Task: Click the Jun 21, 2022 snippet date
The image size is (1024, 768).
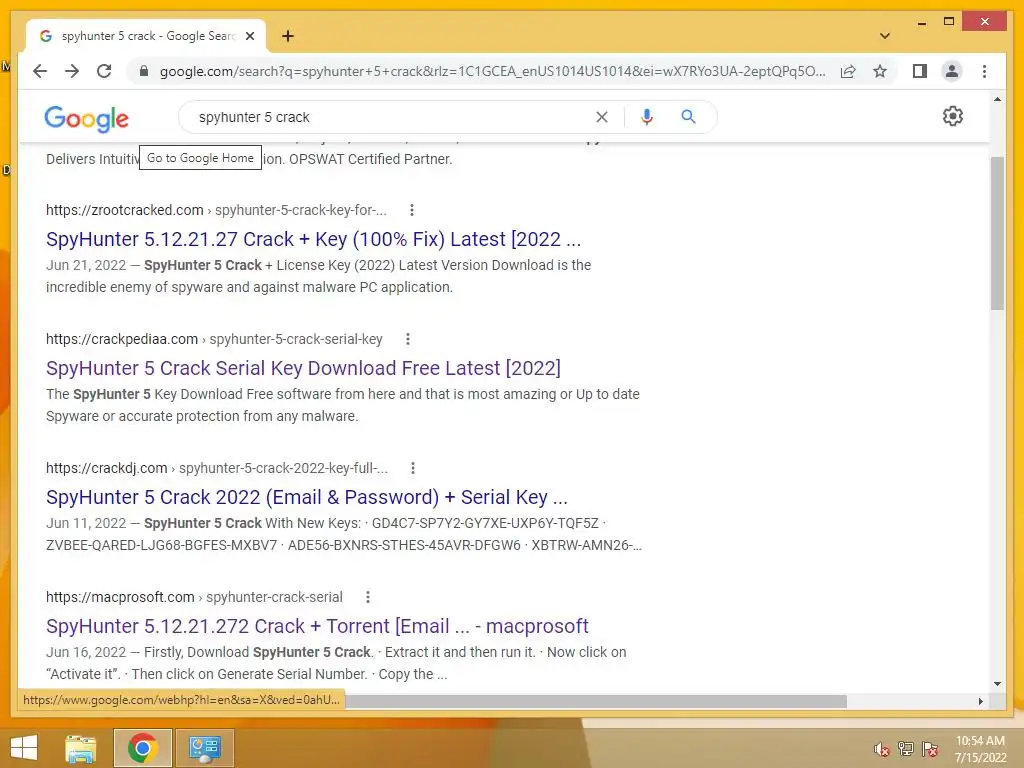Action: point(86,265)
